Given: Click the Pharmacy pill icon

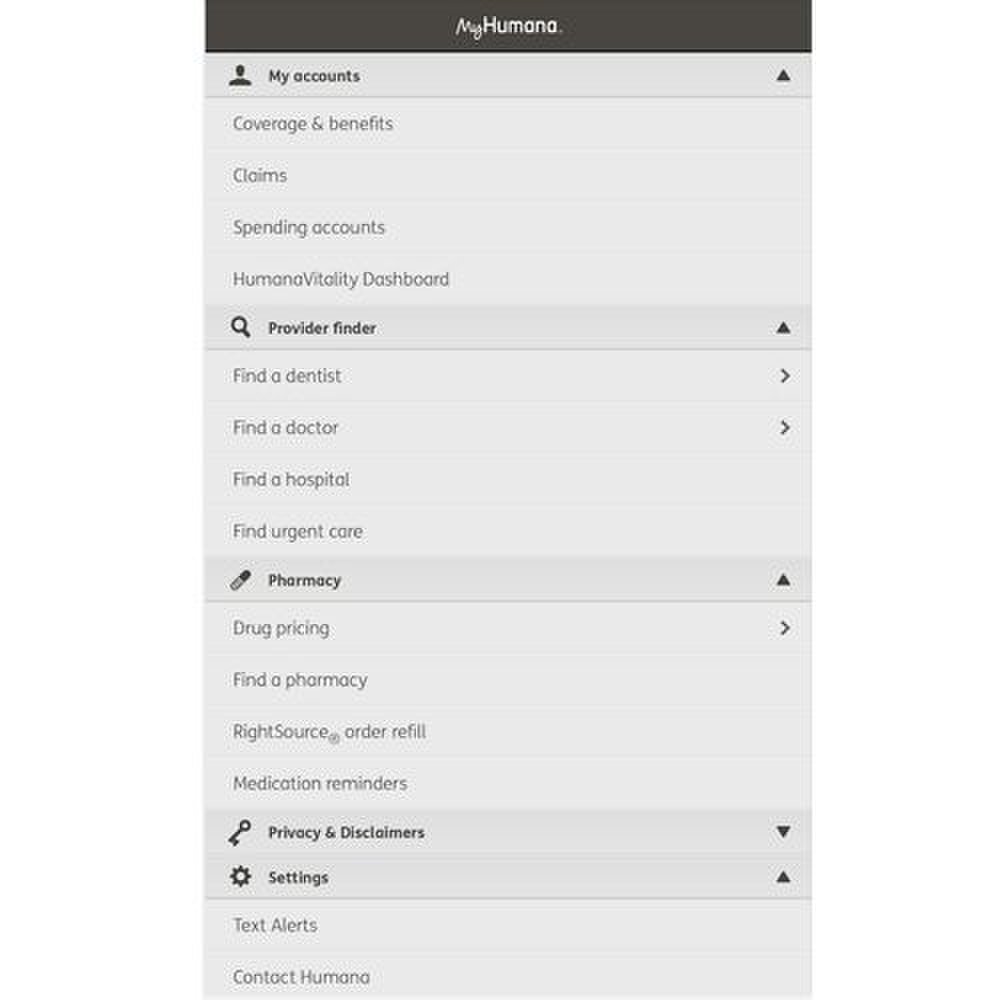Looking at the screenshot, I should (x=240, y=580).
